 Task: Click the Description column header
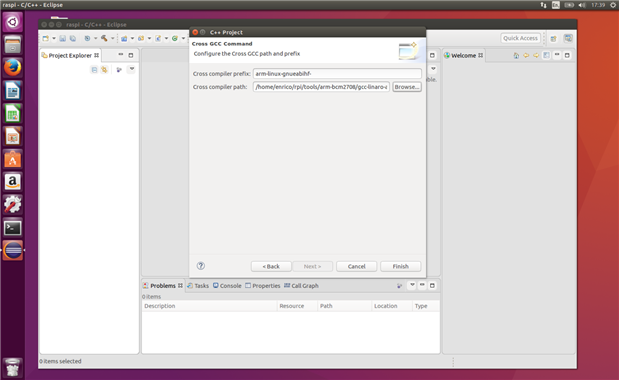tap(209, 306)
